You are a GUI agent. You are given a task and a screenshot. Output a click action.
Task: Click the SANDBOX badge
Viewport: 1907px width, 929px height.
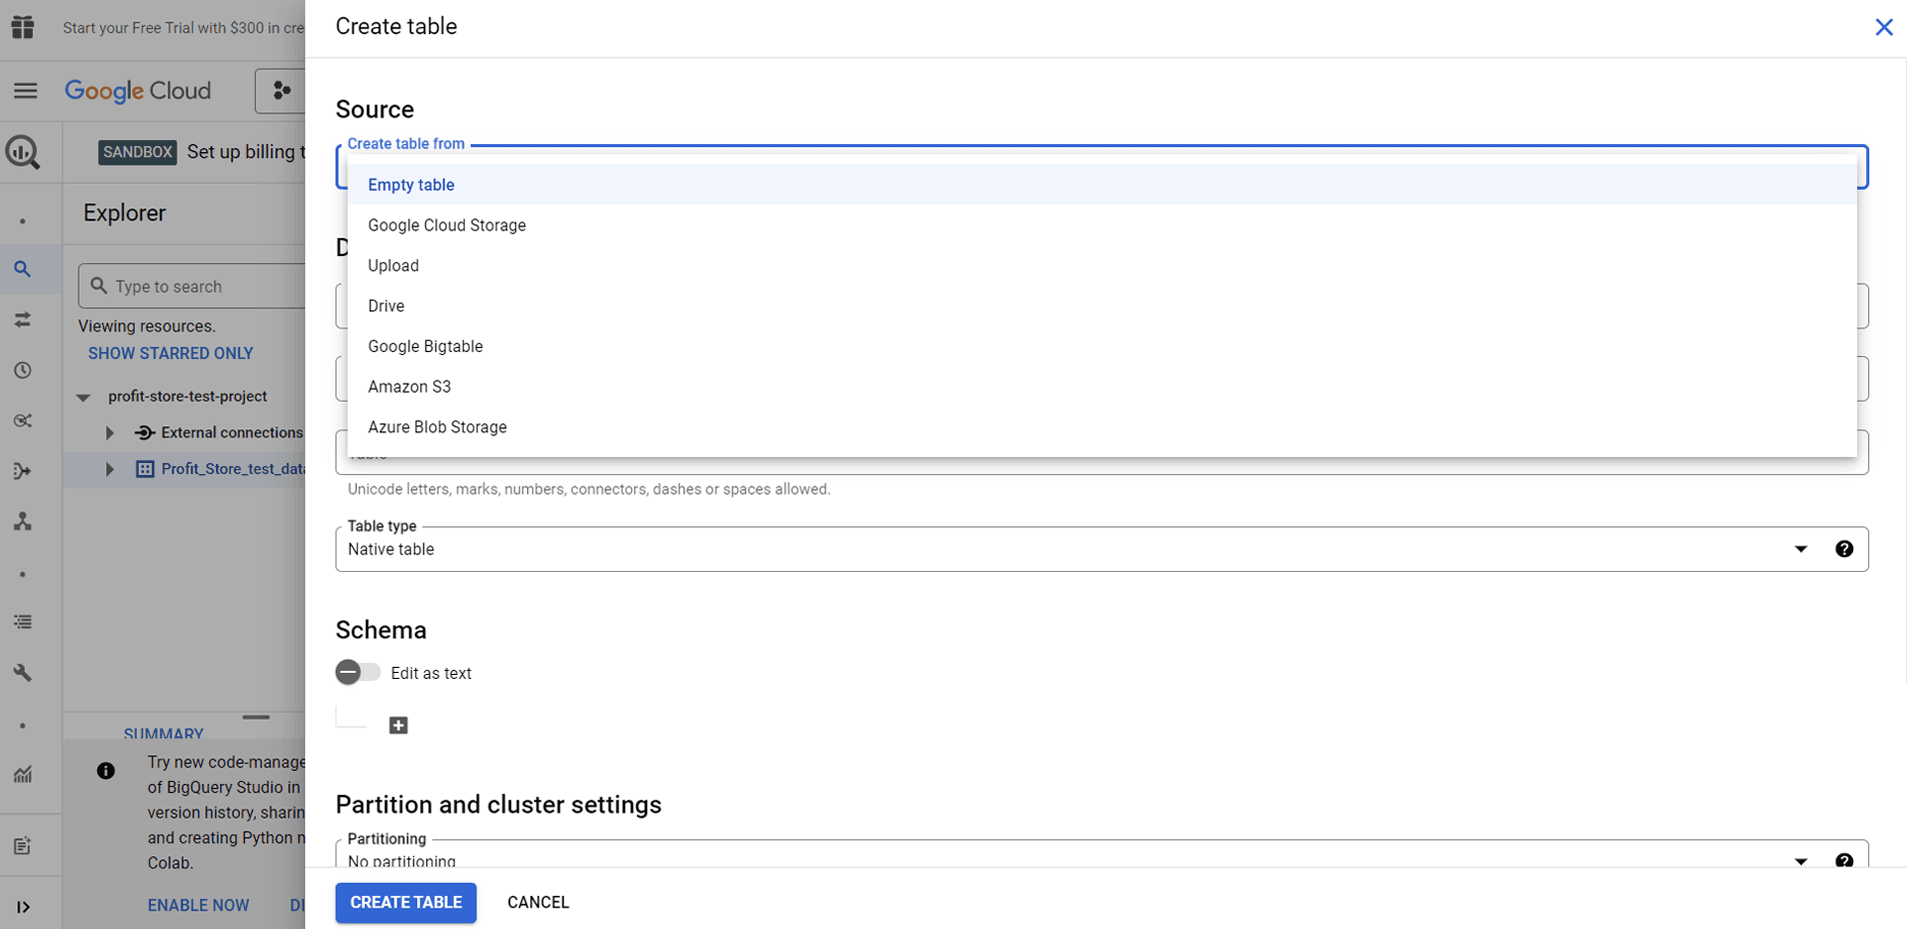coord(137,152)
